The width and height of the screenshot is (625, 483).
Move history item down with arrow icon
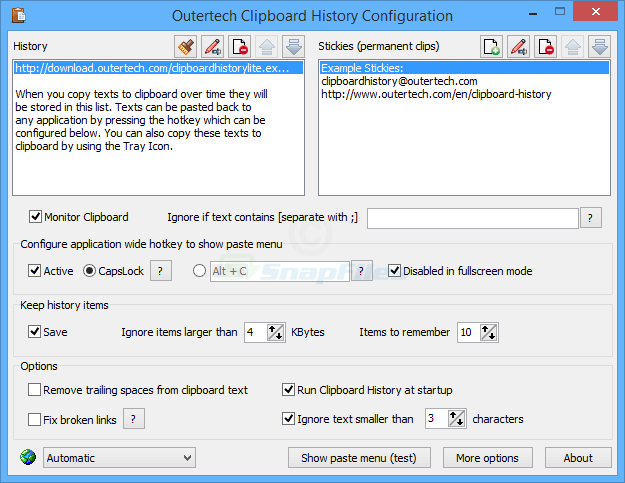pyautogui.click(x=293, y=46)
